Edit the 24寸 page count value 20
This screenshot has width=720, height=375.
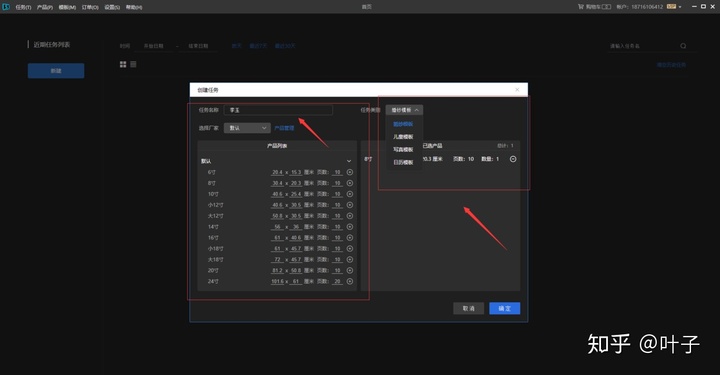(x=338, y=281)
